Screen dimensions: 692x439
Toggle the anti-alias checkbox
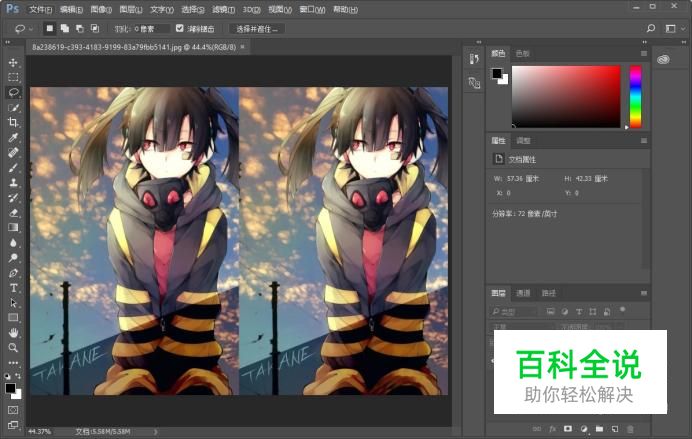pyautogui.click(x=180, y=28)
